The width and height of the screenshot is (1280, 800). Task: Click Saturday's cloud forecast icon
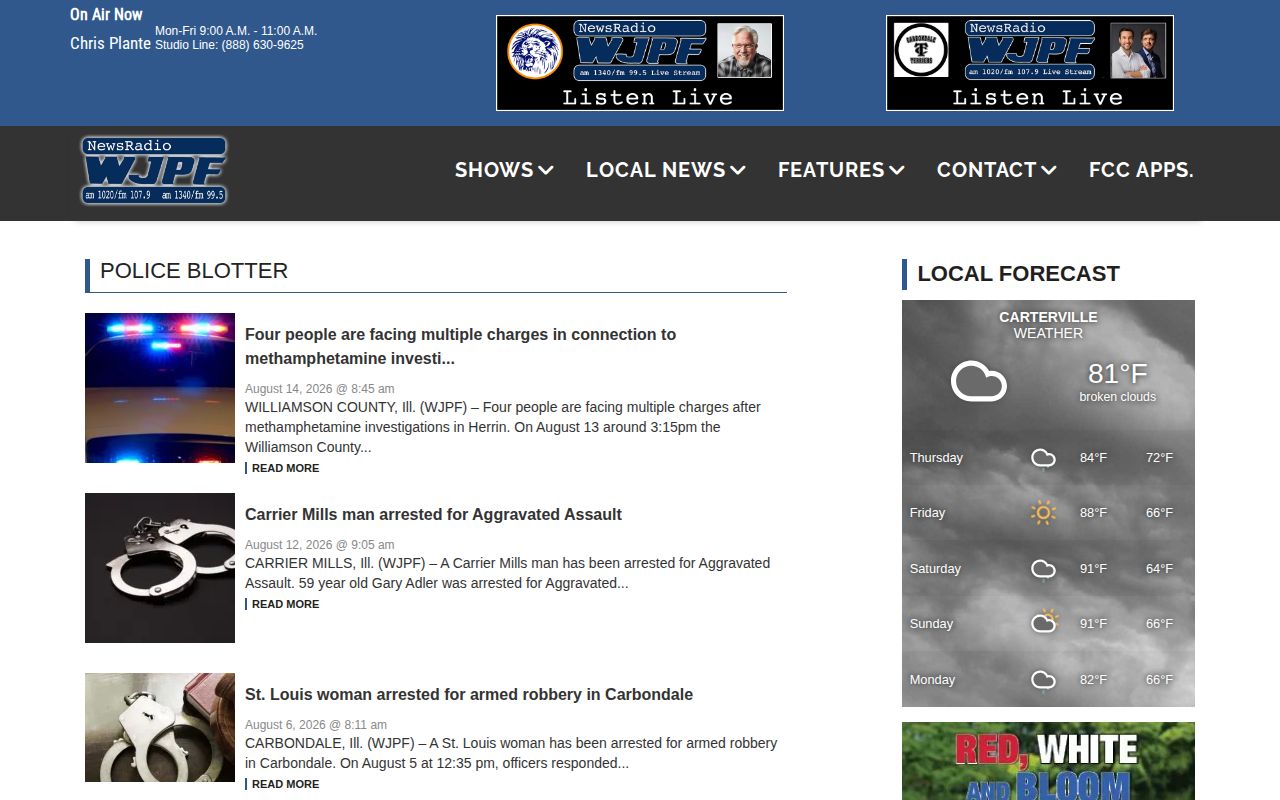coord(1043,569)
